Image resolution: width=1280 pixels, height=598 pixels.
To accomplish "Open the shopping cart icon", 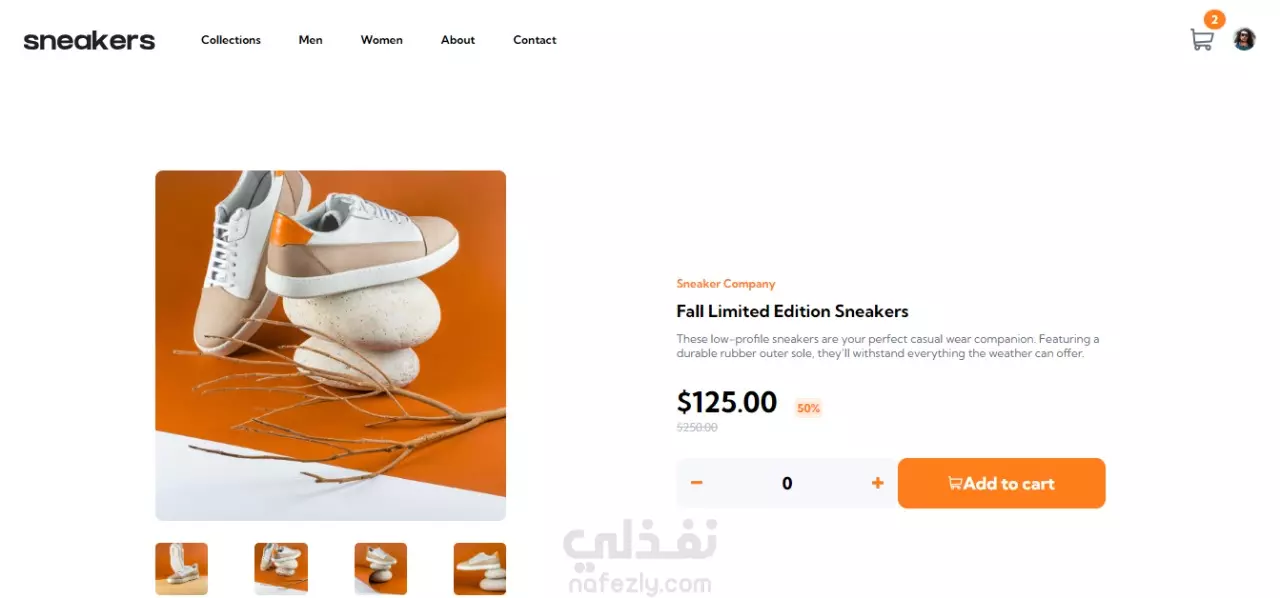I will 1201,40.
